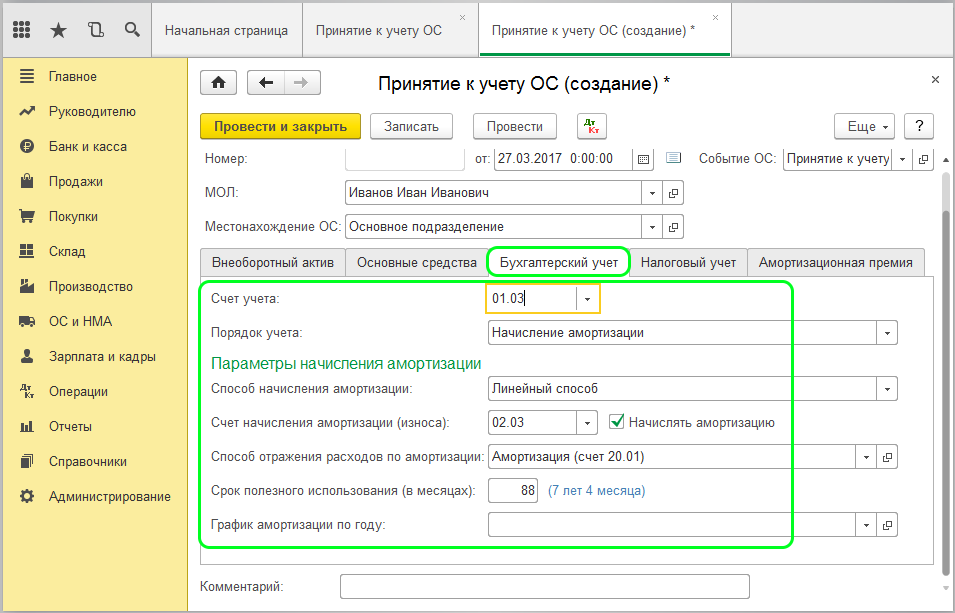This screenshot has height=613, width=955.
Task: Click the favorites star icon
Action: (58, 30)
